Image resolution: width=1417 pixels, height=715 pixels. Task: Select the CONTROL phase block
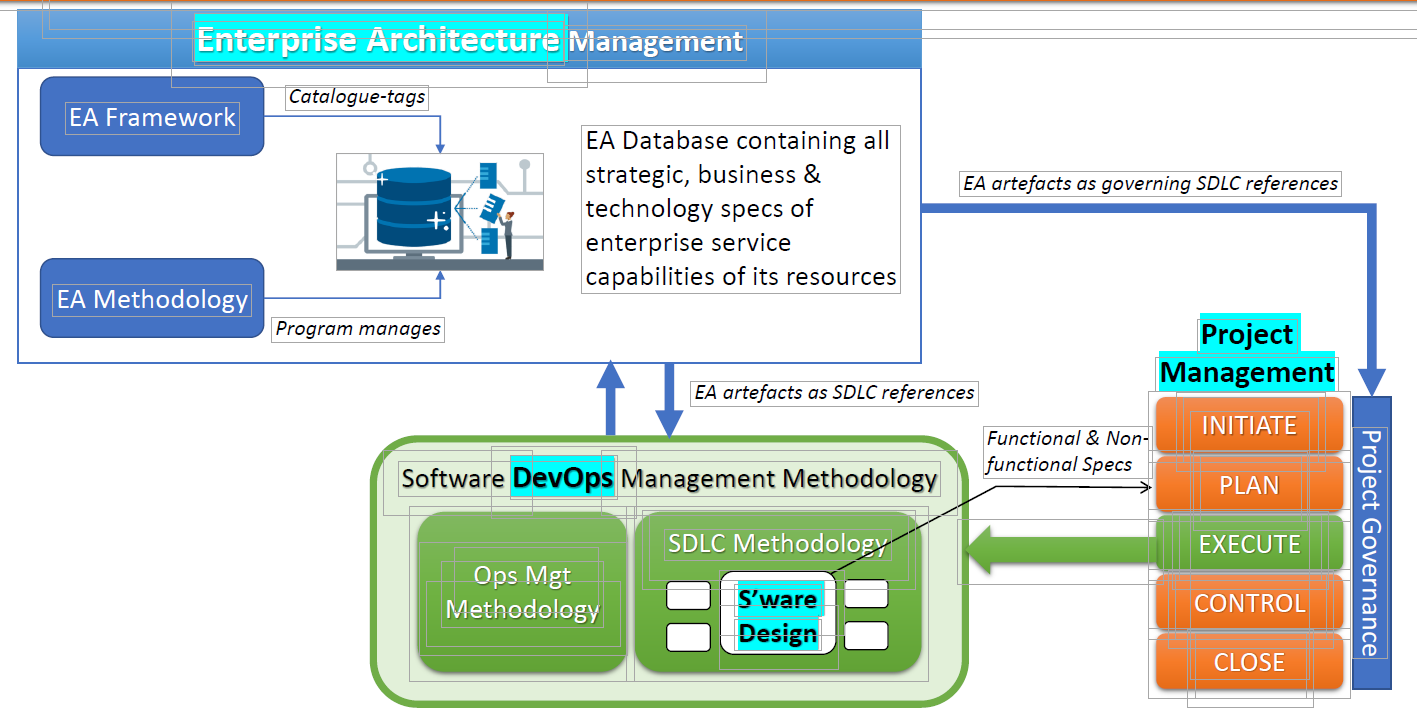click(x=1249, y=603)
